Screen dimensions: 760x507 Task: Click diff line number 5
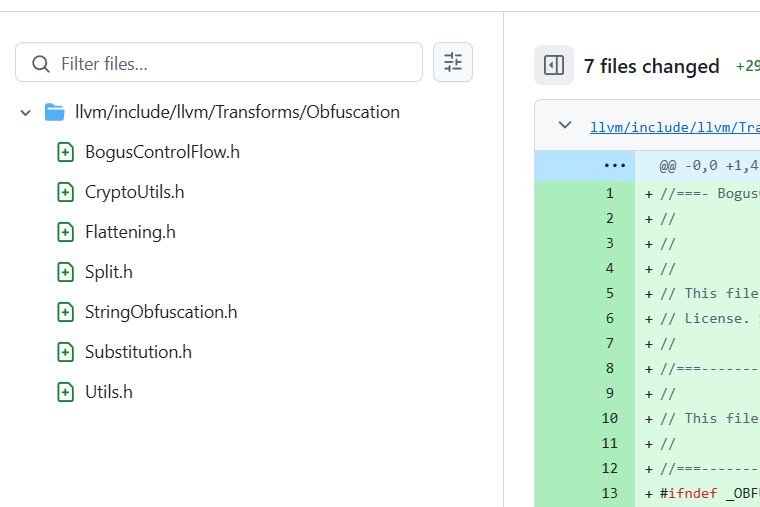tap(610, 293)
